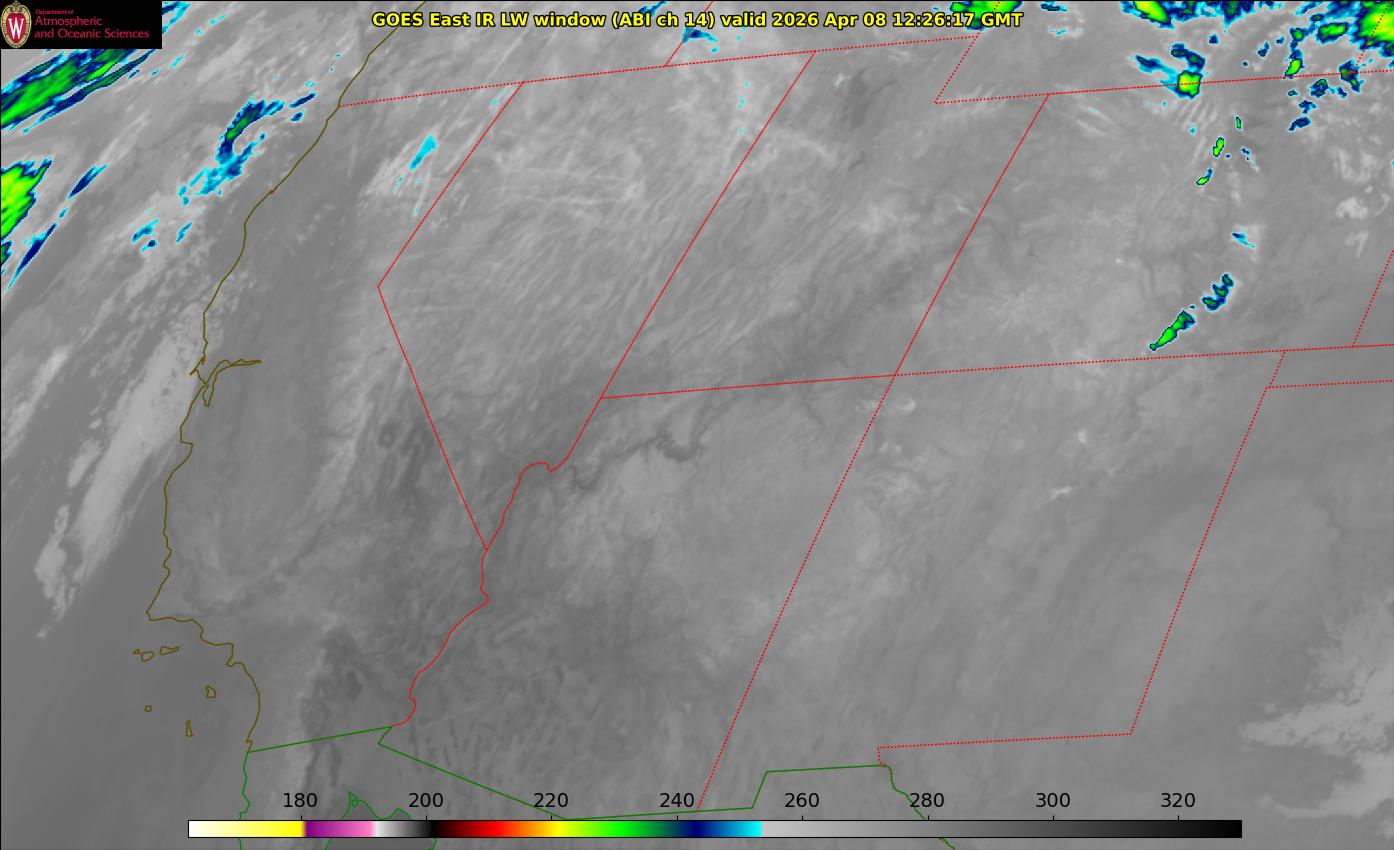Click the 300 colorbar label
Image resolution: width=1394 pixels, height=850 pixels.
tap(1053, 800)
